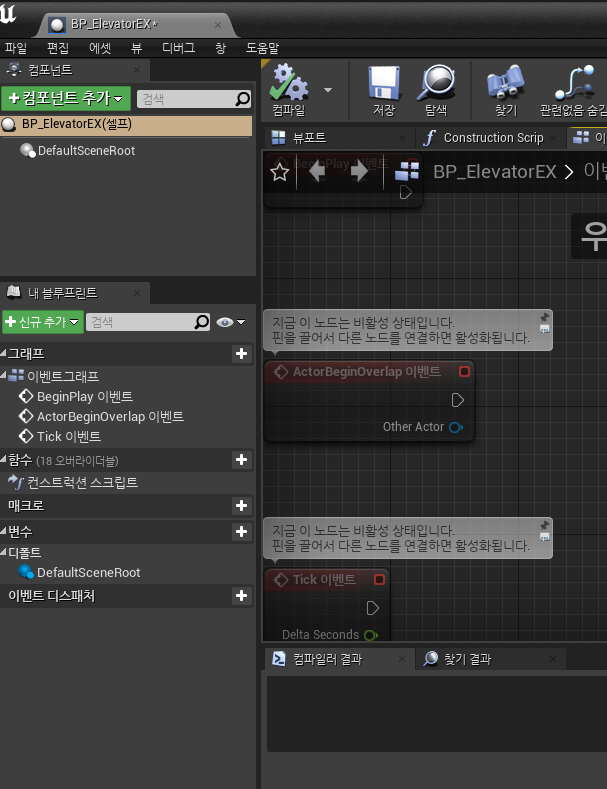This screenshot has width=607, height=789.
Task: Open the Compile options dropdown arrow
Action: coord(328,90)
